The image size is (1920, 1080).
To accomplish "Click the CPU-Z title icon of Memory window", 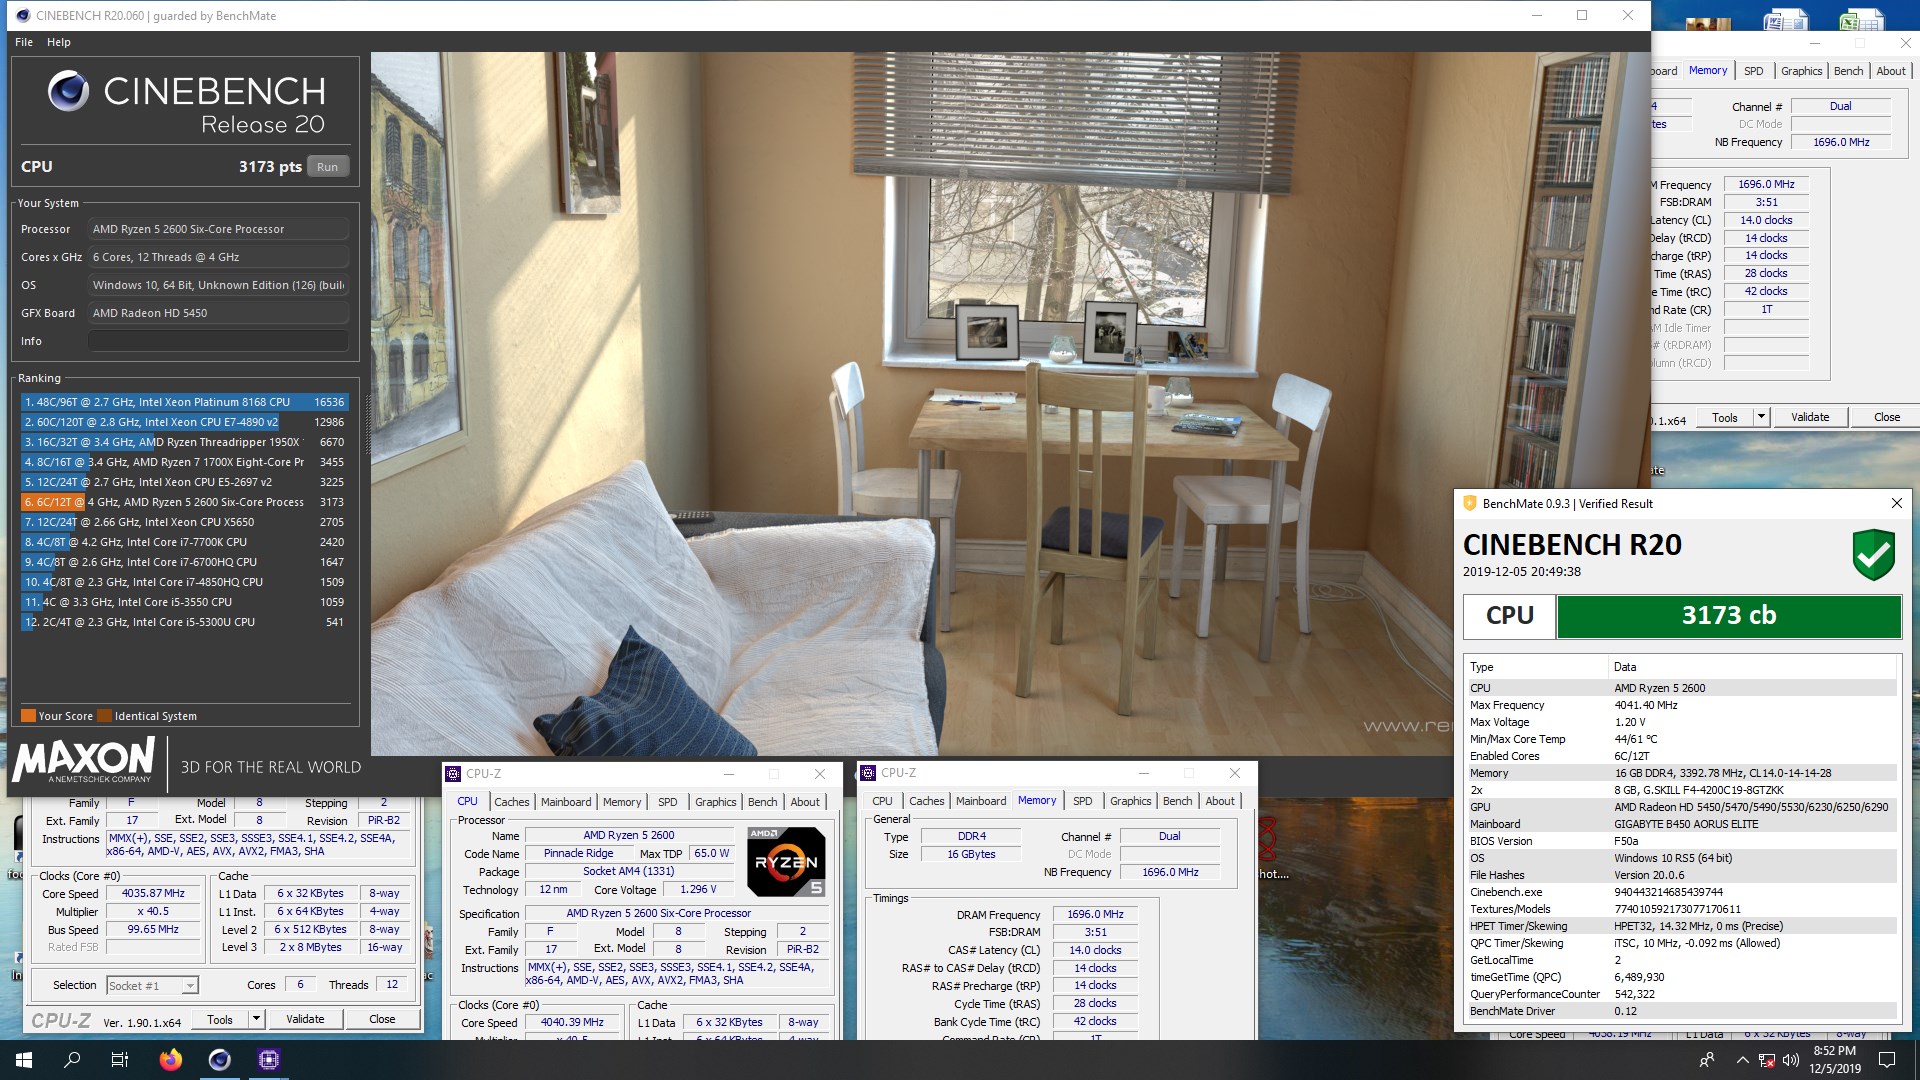I will pos(868,773).
